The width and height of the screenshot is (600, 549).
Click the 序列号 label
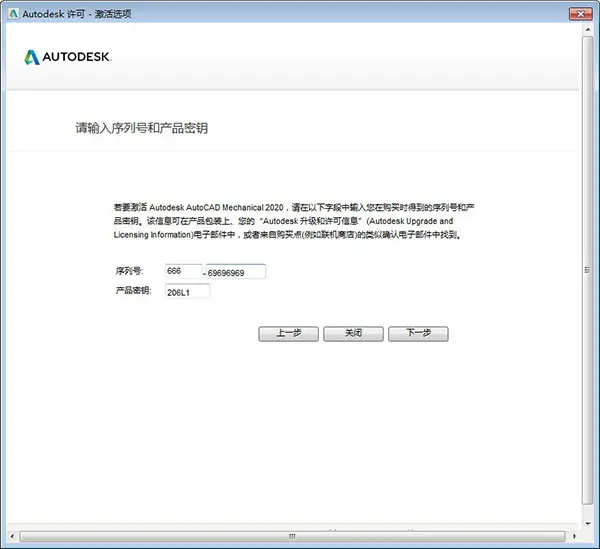(x=129, y=271)
